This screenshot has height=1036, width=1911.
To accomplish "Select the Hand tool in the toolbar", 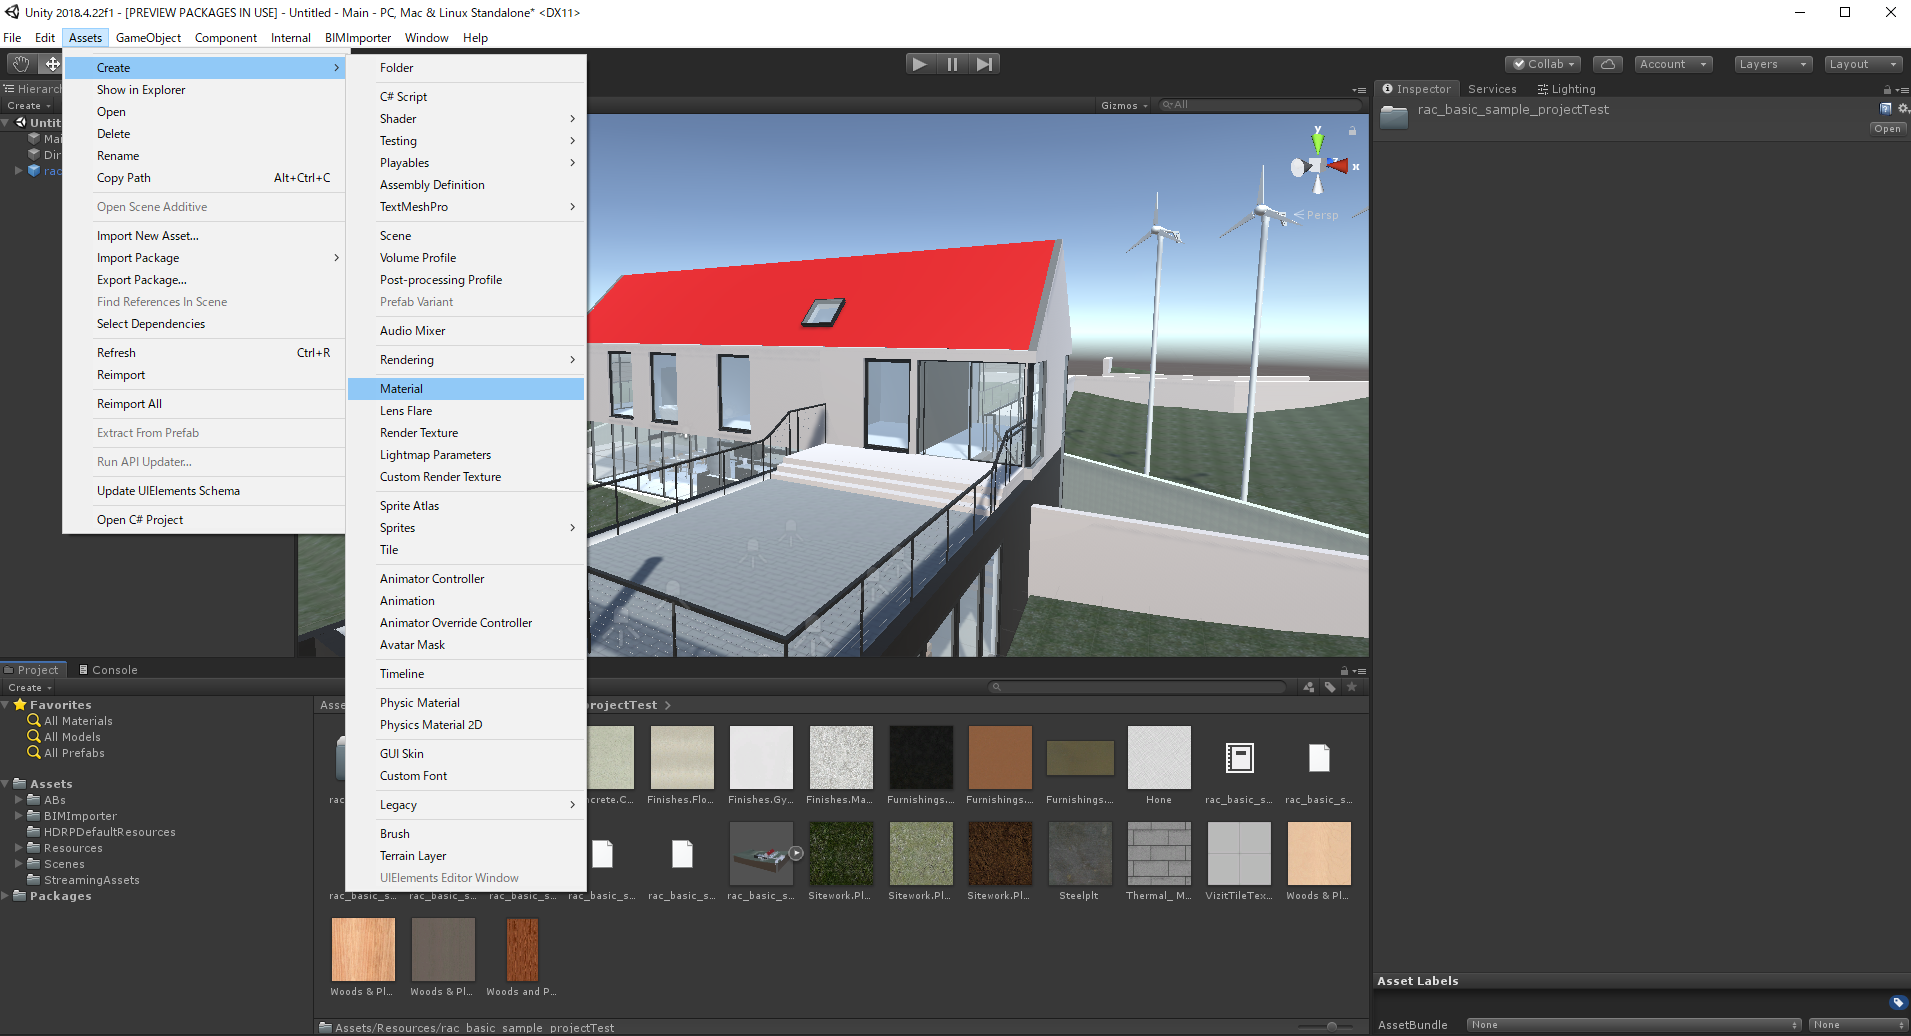I will [19, 63].
